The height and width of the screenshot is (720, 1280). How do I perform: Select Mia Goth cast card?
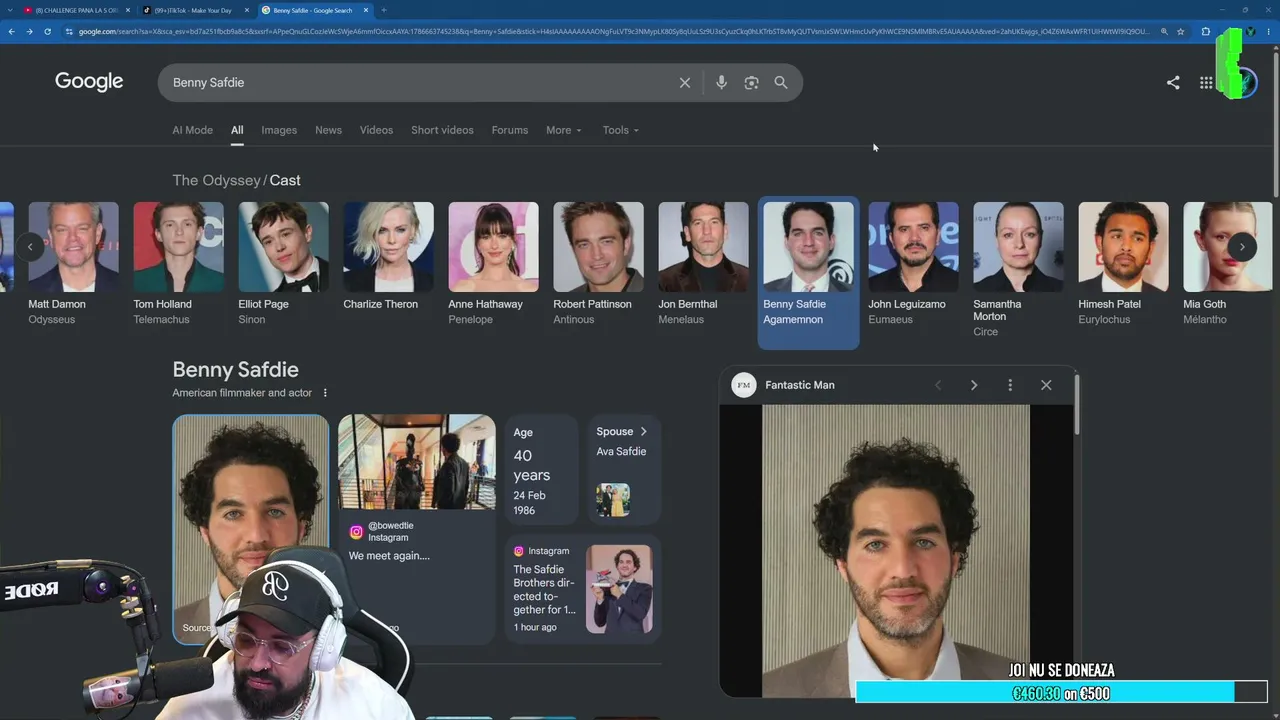(1228, 264)
